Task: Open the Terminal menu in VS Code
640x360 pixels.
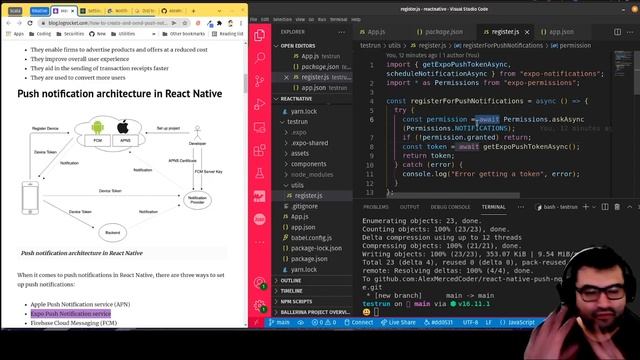Action: (x=338, y=19)
